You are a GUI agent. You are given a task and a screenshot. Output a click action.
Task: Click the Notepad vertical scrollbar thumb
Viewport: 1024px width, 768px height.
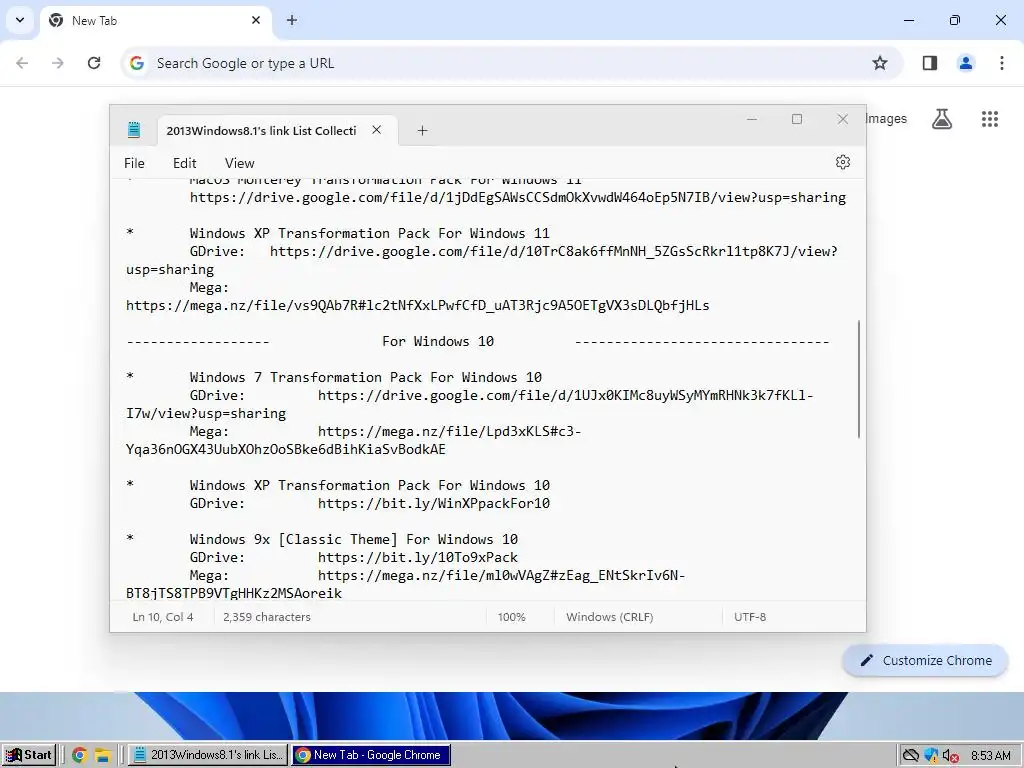click(x=859, y=379)
